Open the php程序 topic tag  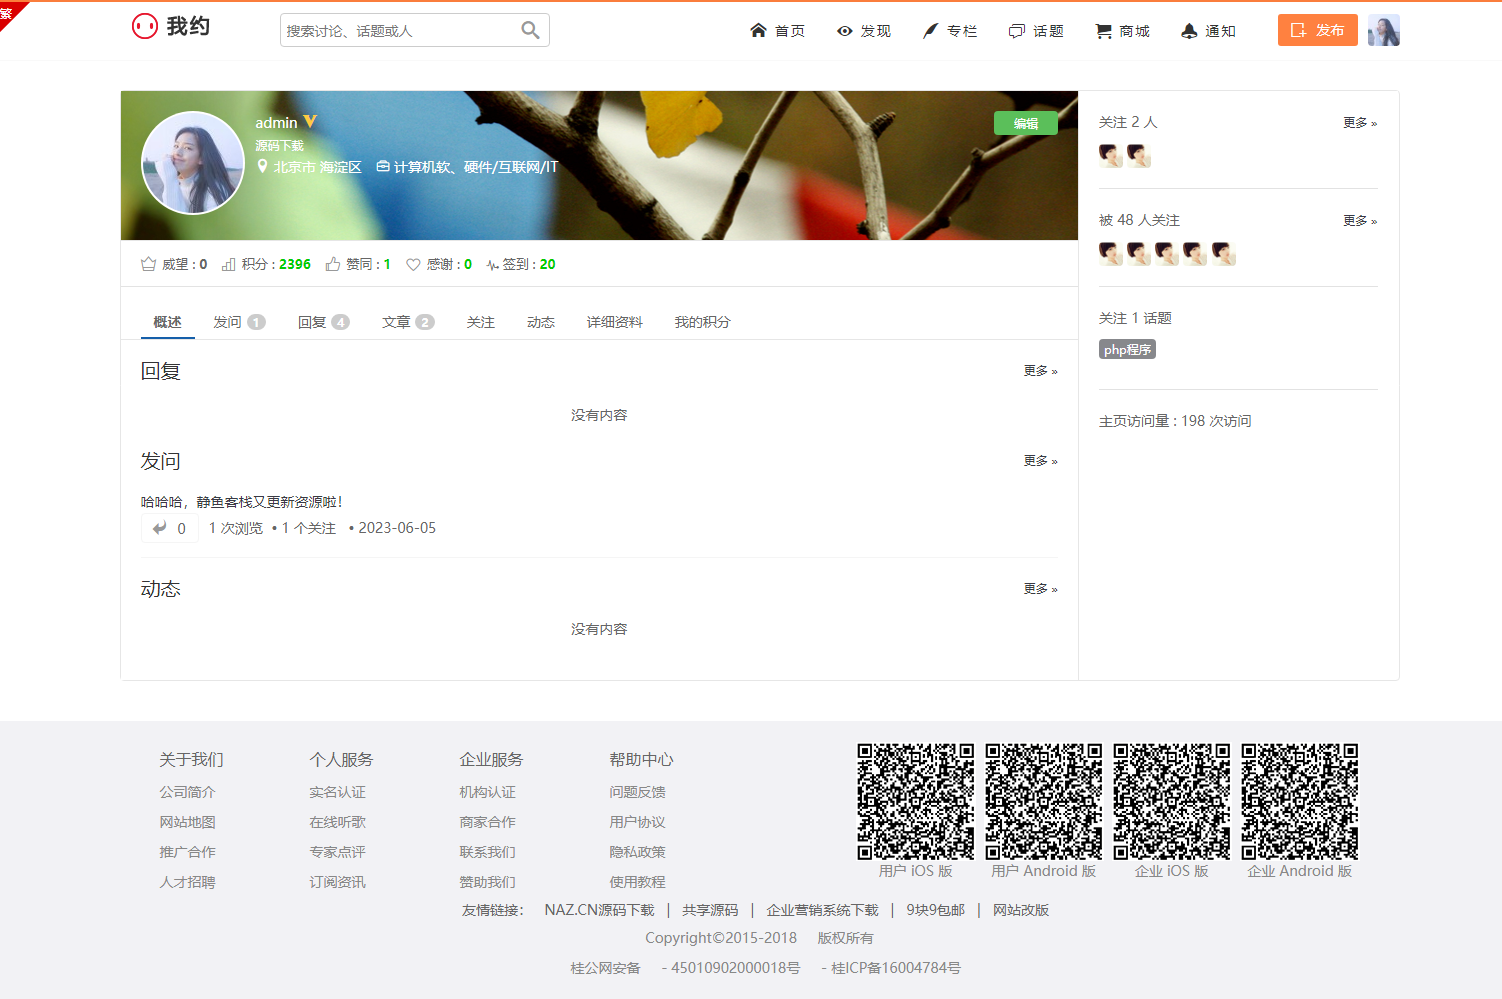(1127, 350)
